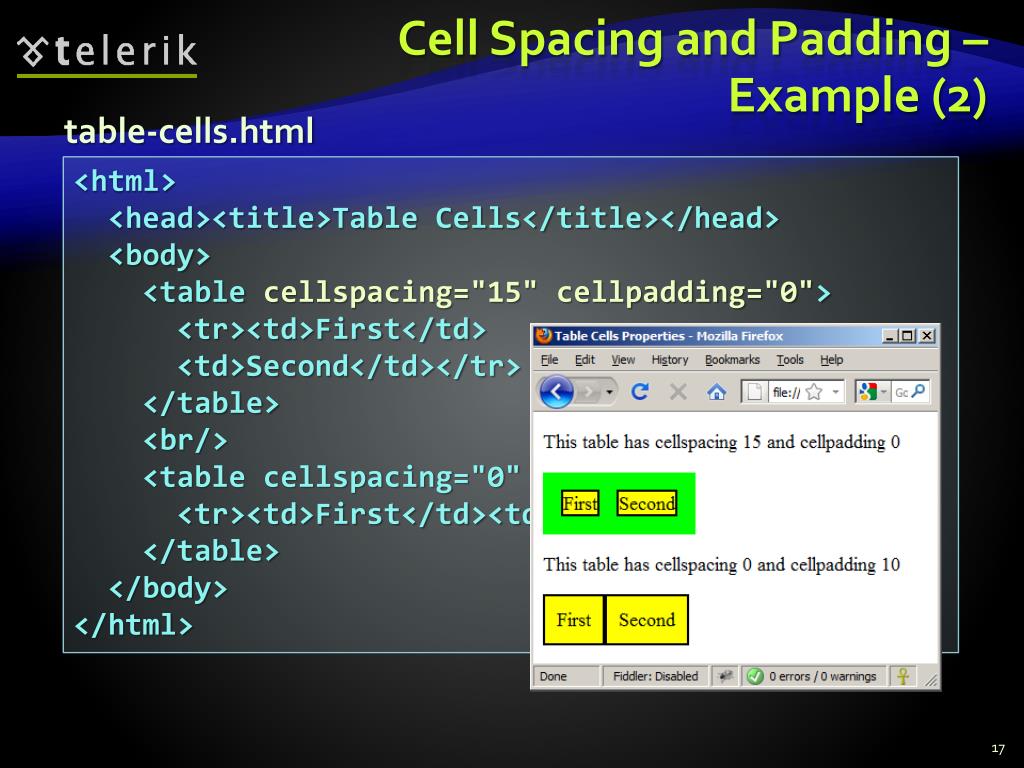This screenshot has width=1024, height=768.
Task: Click the page identity icon in address bar
Action: [x=754, y=392]
